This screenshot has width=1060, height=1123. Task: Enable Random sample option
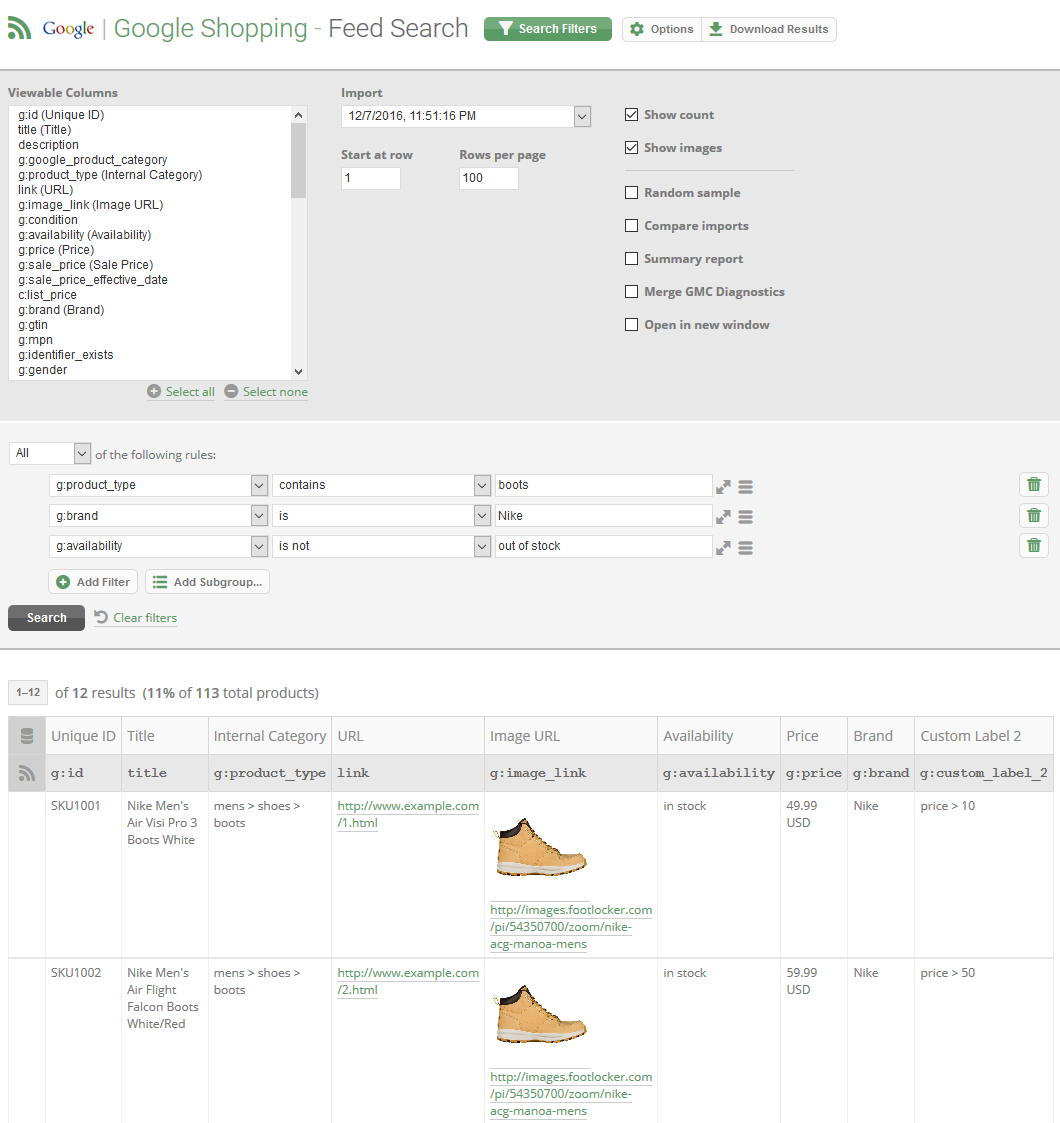tap(631, 193)
